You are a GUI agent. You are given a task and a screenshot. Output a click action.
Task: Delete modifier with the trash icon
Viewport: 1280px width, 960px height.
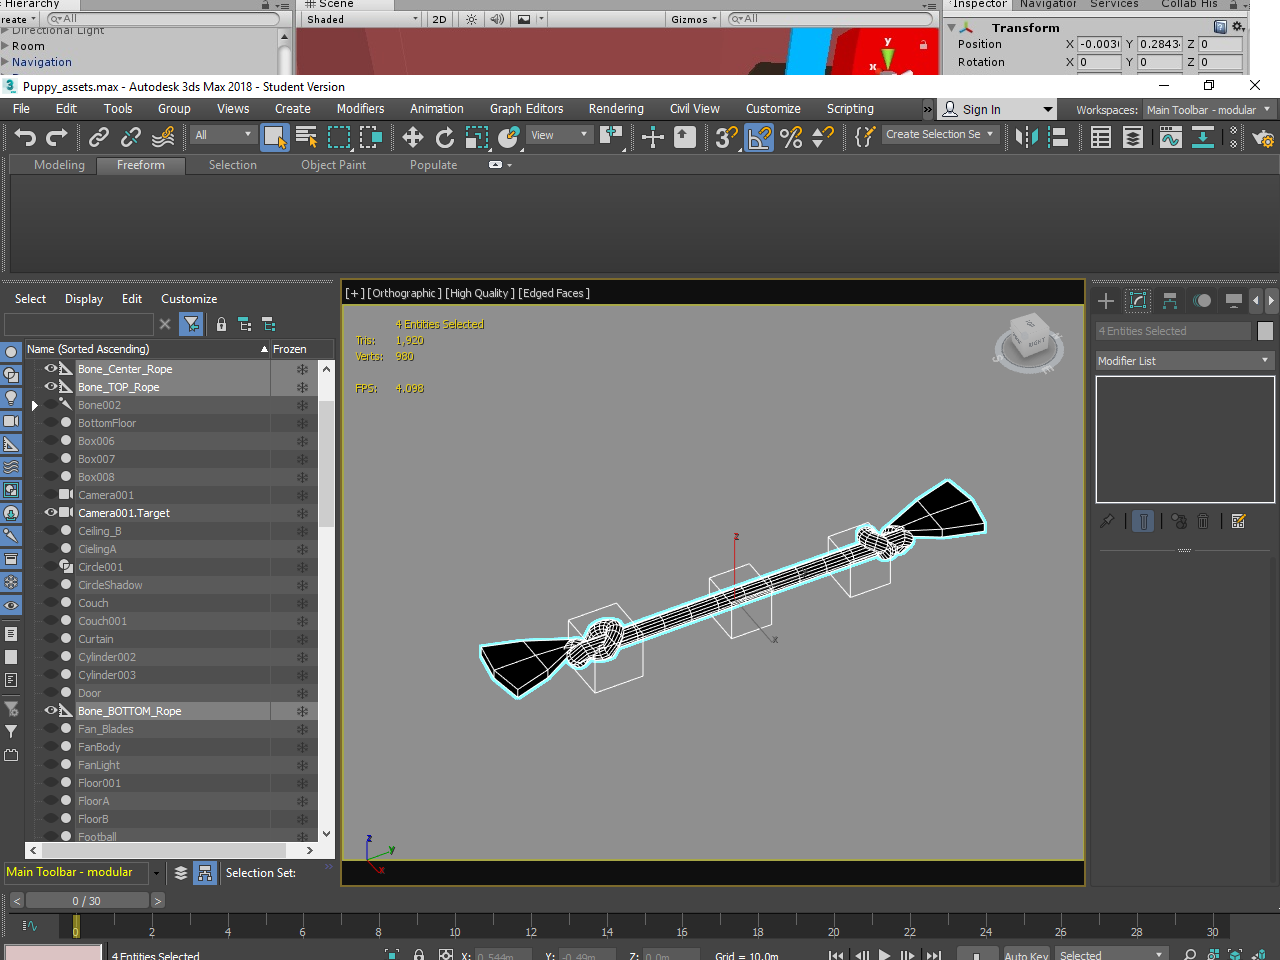(x=1202, y=521)
